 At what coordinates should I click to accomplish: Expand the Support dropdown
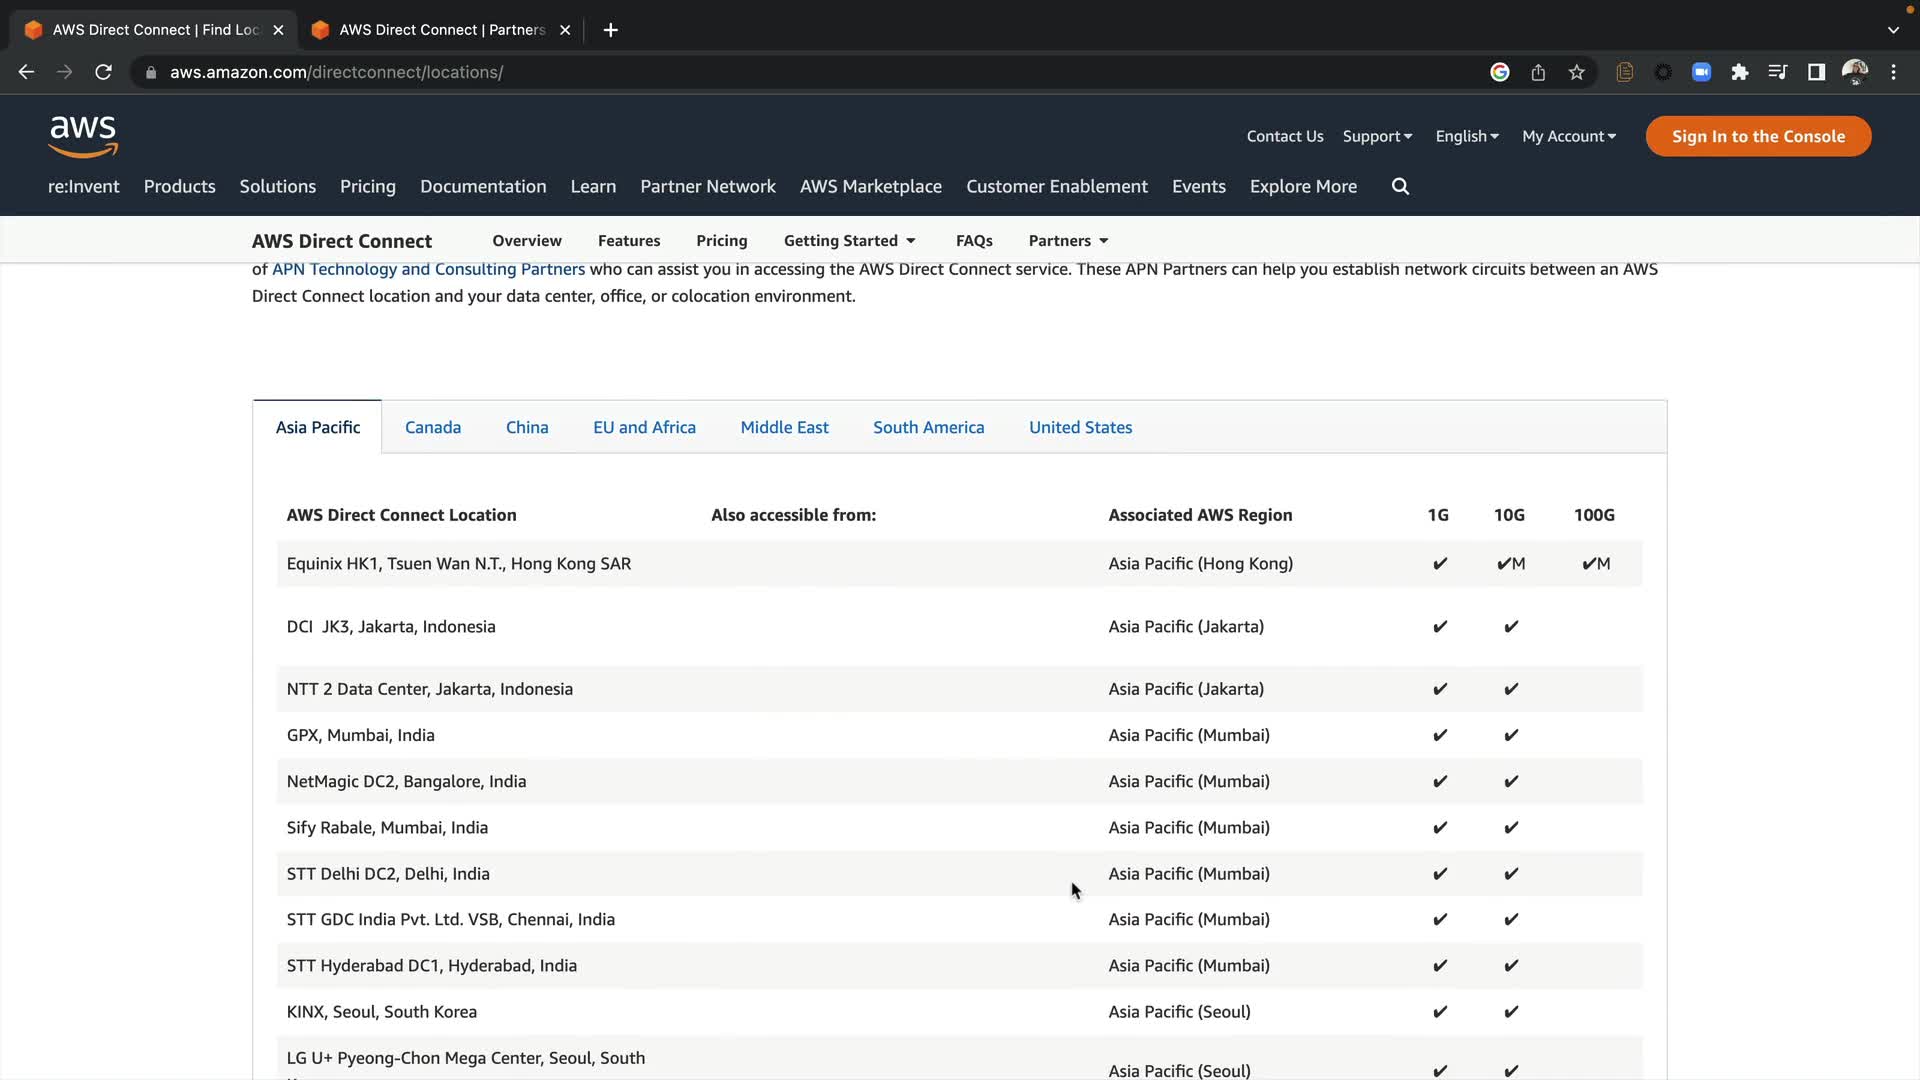pos(1377,136)
